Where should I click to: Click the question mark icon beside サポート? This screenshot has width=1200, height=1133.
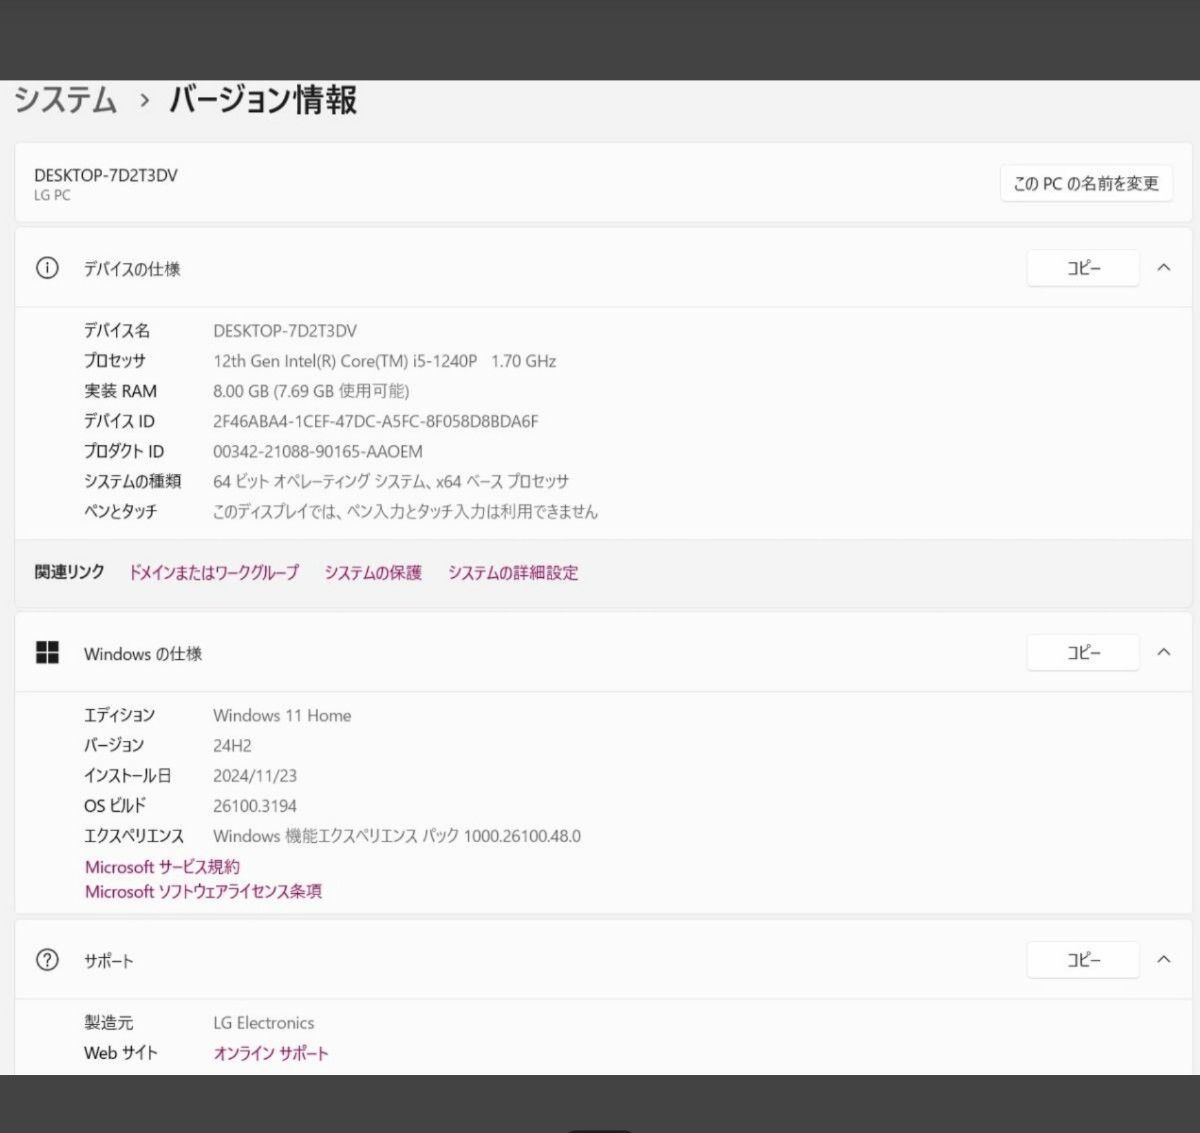47,960
